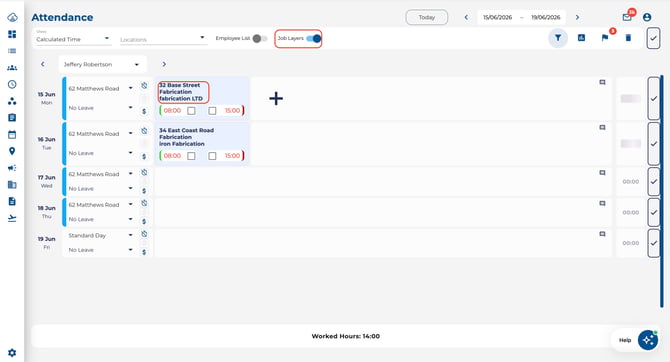The image size is (670, 362).
Task: Add job with the plus icon
Action: pyautogui.click(x=276, y=99)
